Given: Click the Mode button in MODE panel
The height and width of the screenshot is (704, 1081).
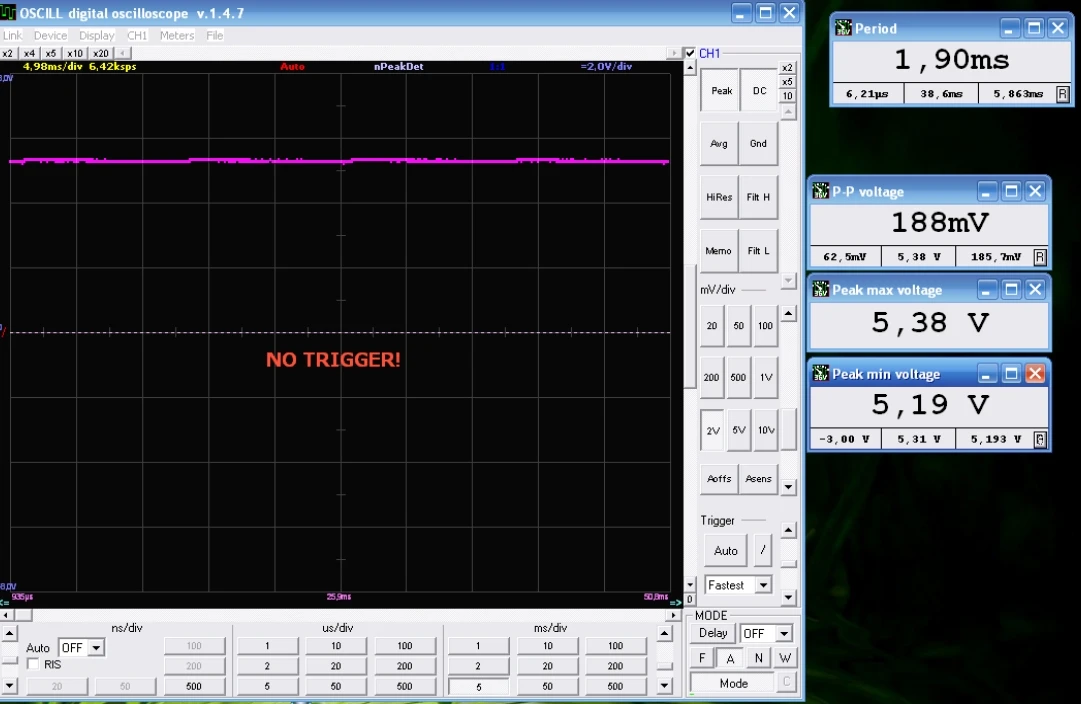Looking at the screenshot, I should point(733,683).
